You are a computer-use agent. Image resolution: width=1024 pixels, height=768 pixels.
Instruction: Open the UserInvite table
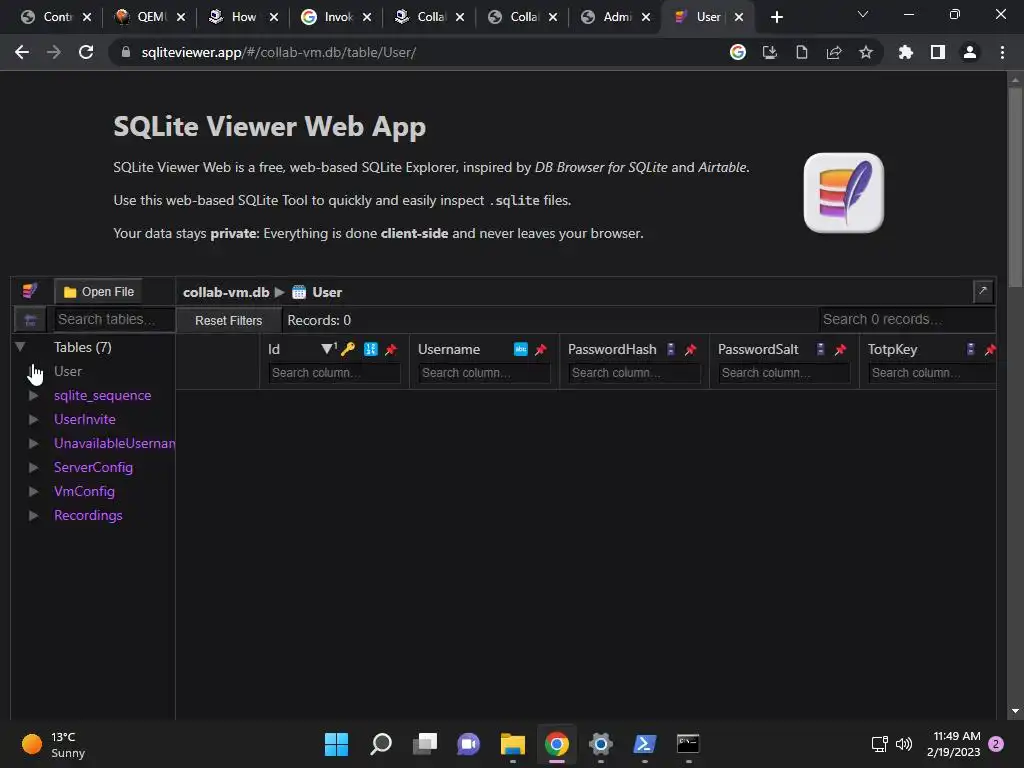[85, 419]
